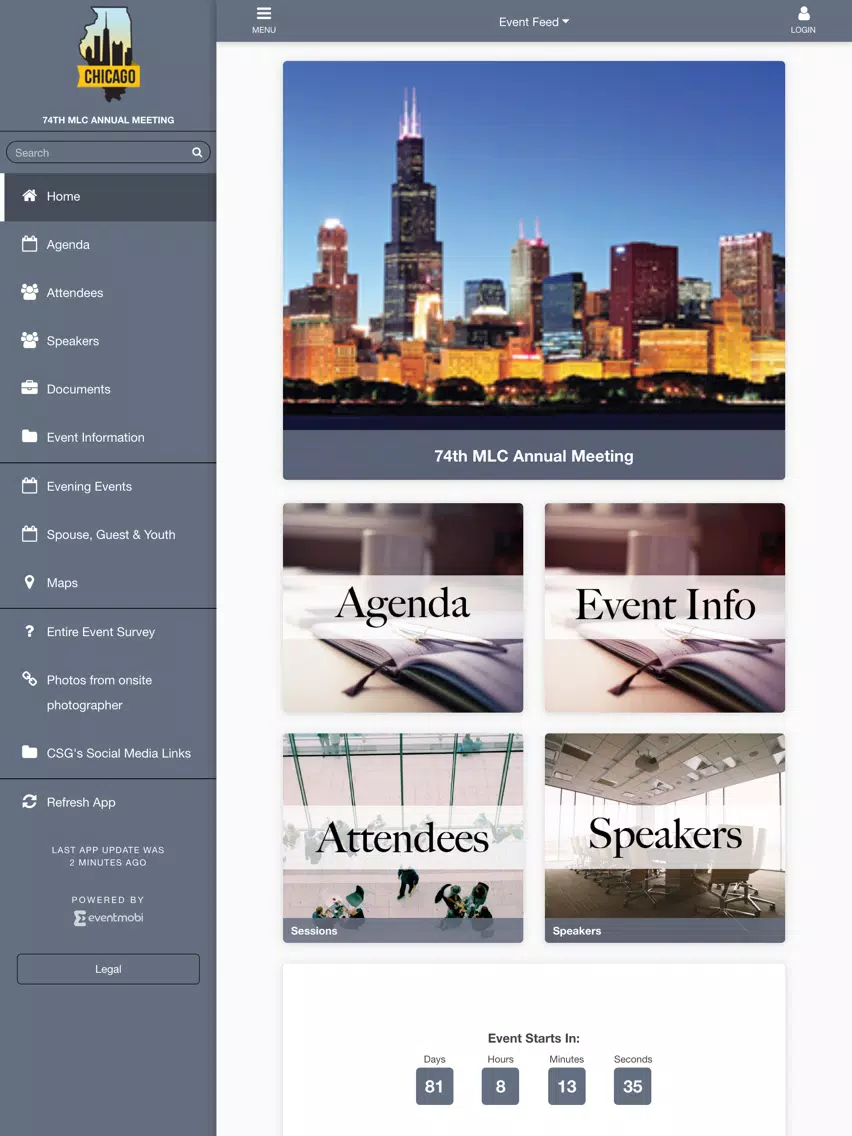Click the Days countdown value 81

[x=434, y=1086]
